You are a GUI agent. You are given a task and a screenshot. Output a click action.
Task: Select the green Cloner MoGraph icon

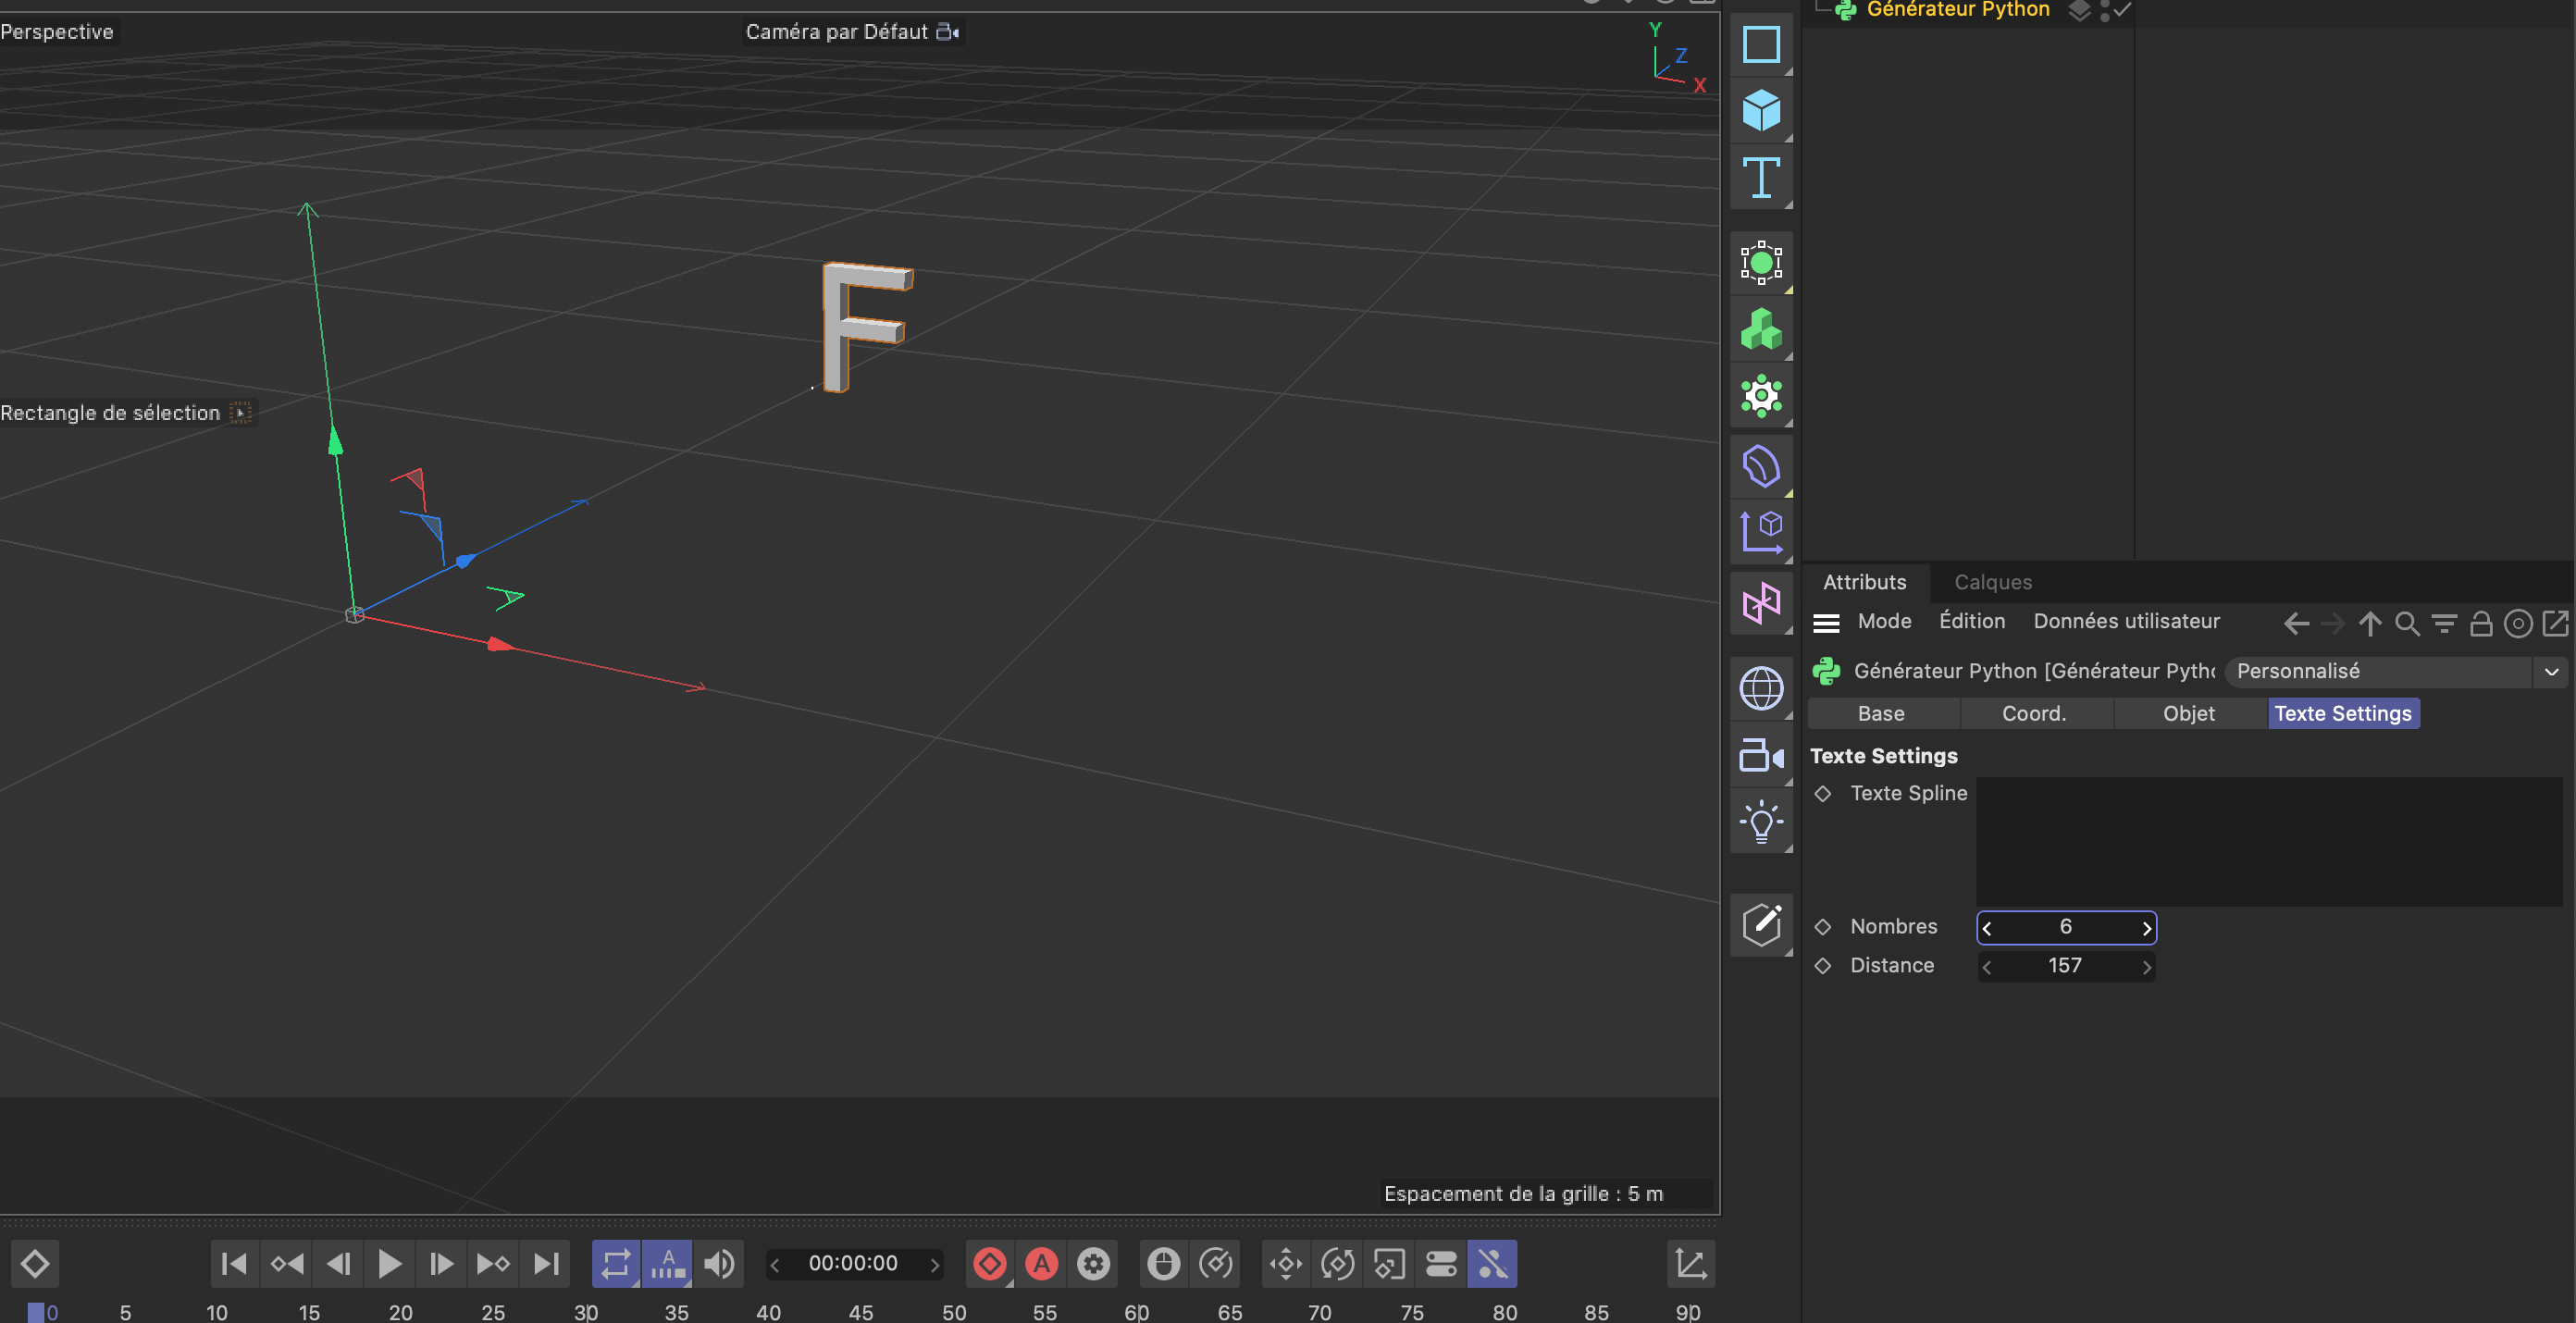click(x=1760, y=330)
